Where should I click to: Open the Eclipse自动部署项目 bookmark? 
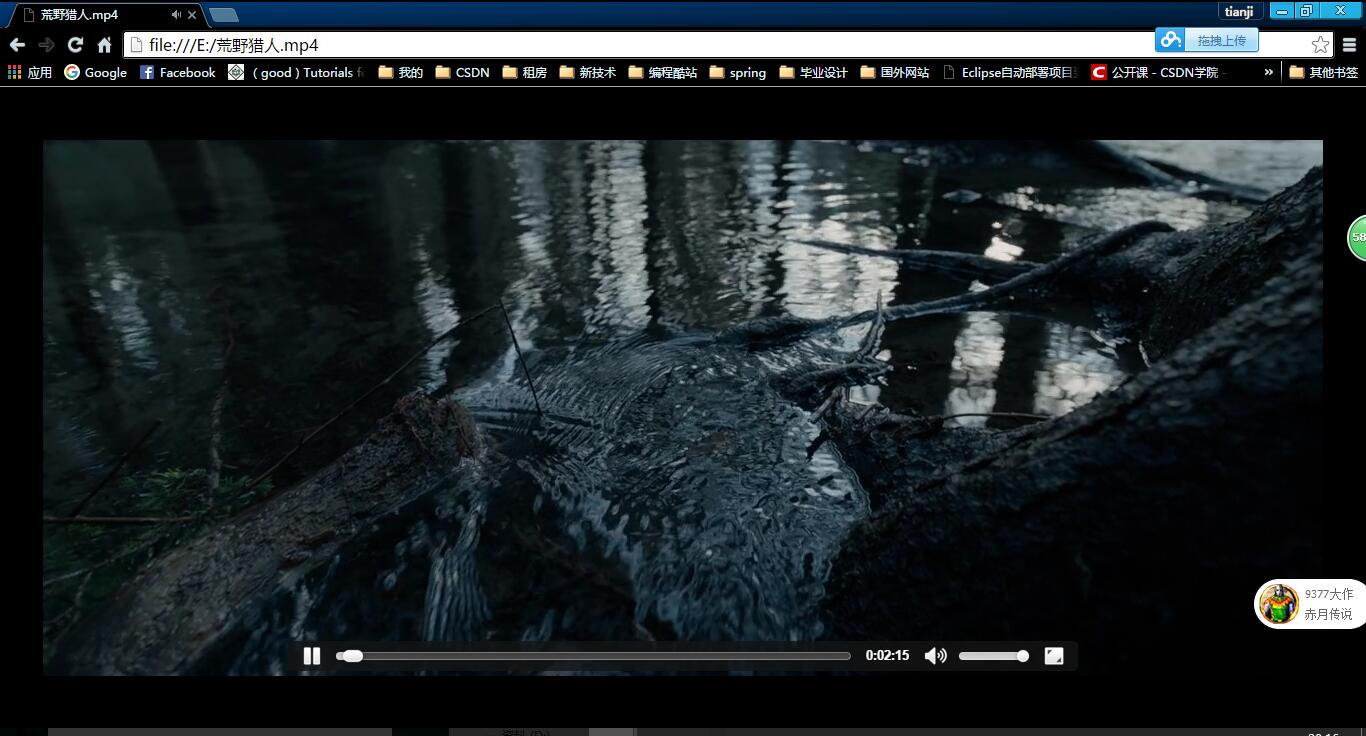pyautogui.click(x=1010, y=72)
